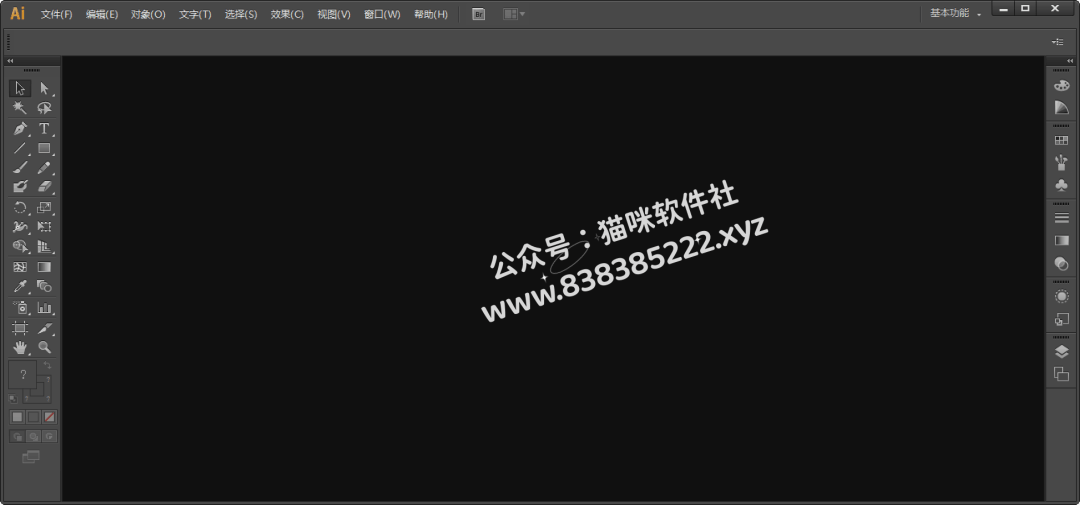Select the Type tool
Screen dimensions: 1080x505
point(44,128)
